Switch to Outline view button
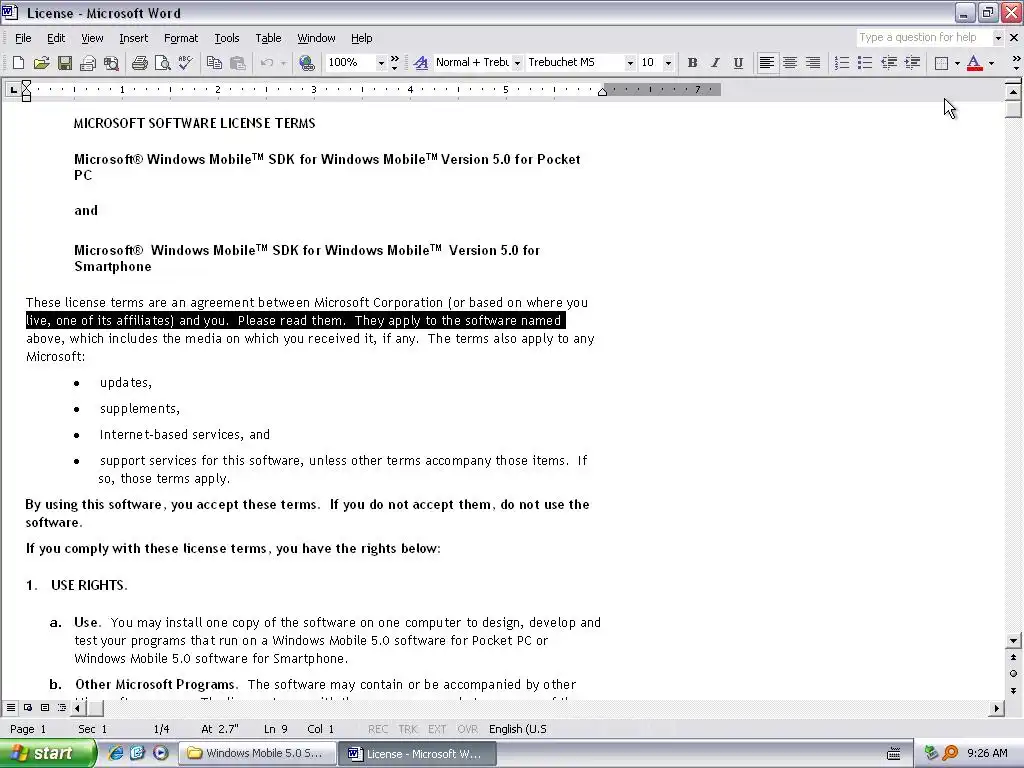Viewport: 1024px width, 768px height. point(62,707)
